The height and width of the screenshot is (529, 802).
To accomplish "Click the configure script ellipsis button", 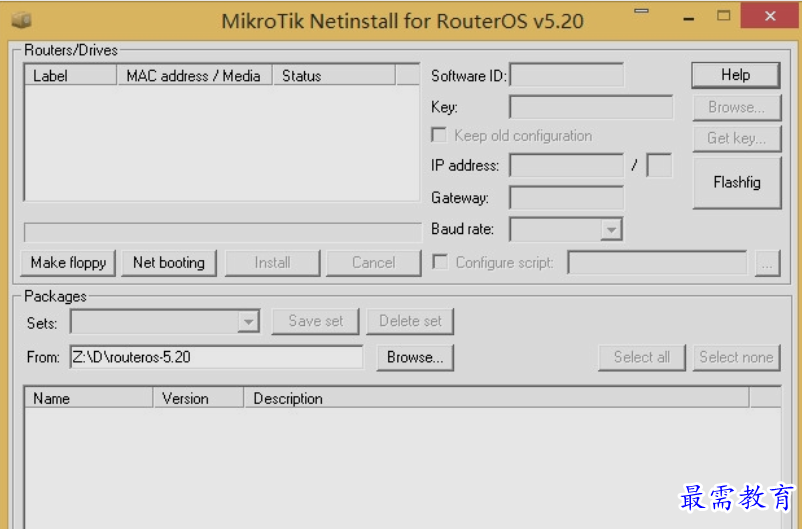I will tap(767, 263).
